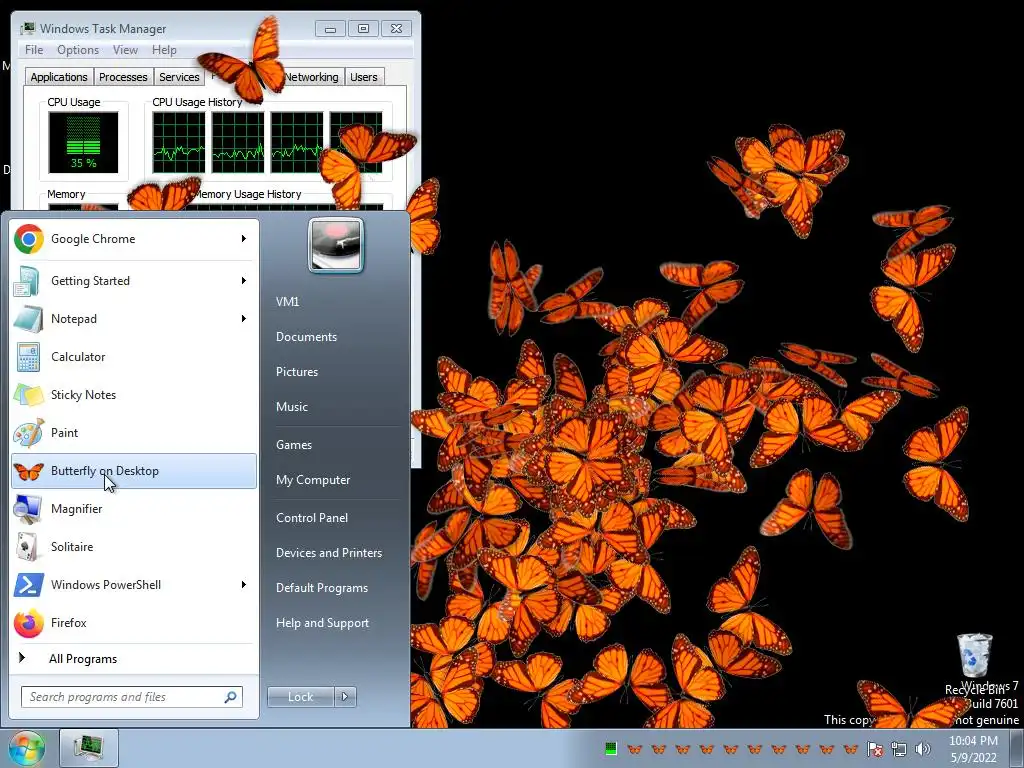Image resolution: width=1024 pixels, height=768 pixels.
Task: Open View menu in Task Manager
Action: coord(125,50)
